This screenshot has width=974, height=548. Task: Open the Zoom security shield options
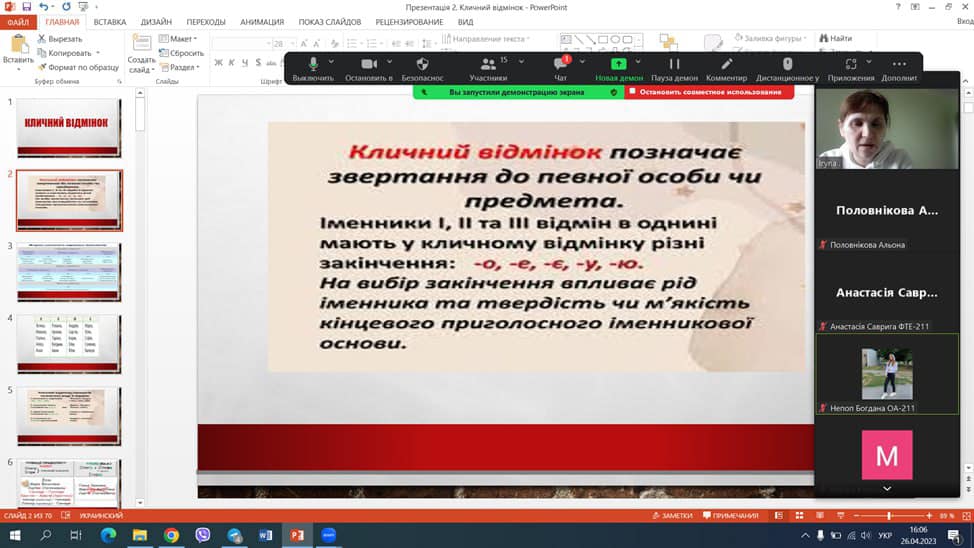tap(422, 65)
